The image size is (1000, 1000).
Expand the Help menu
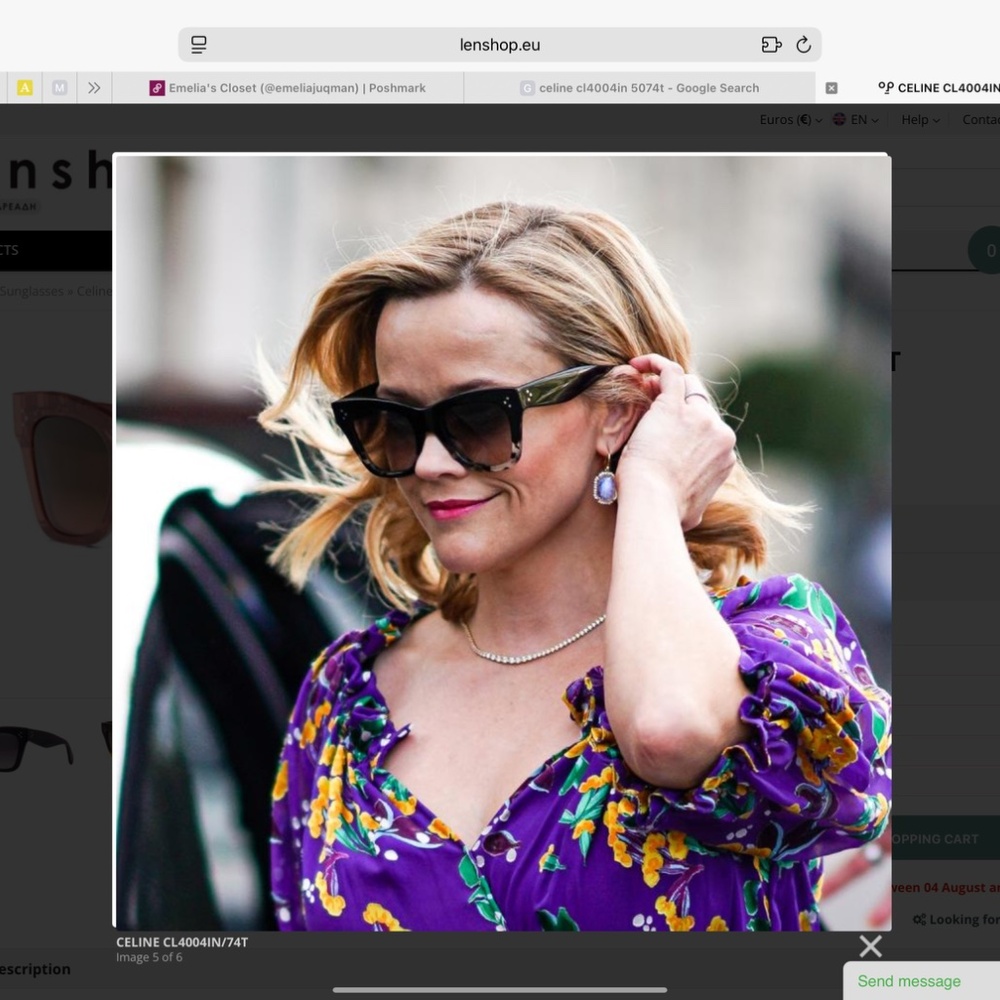920,120
